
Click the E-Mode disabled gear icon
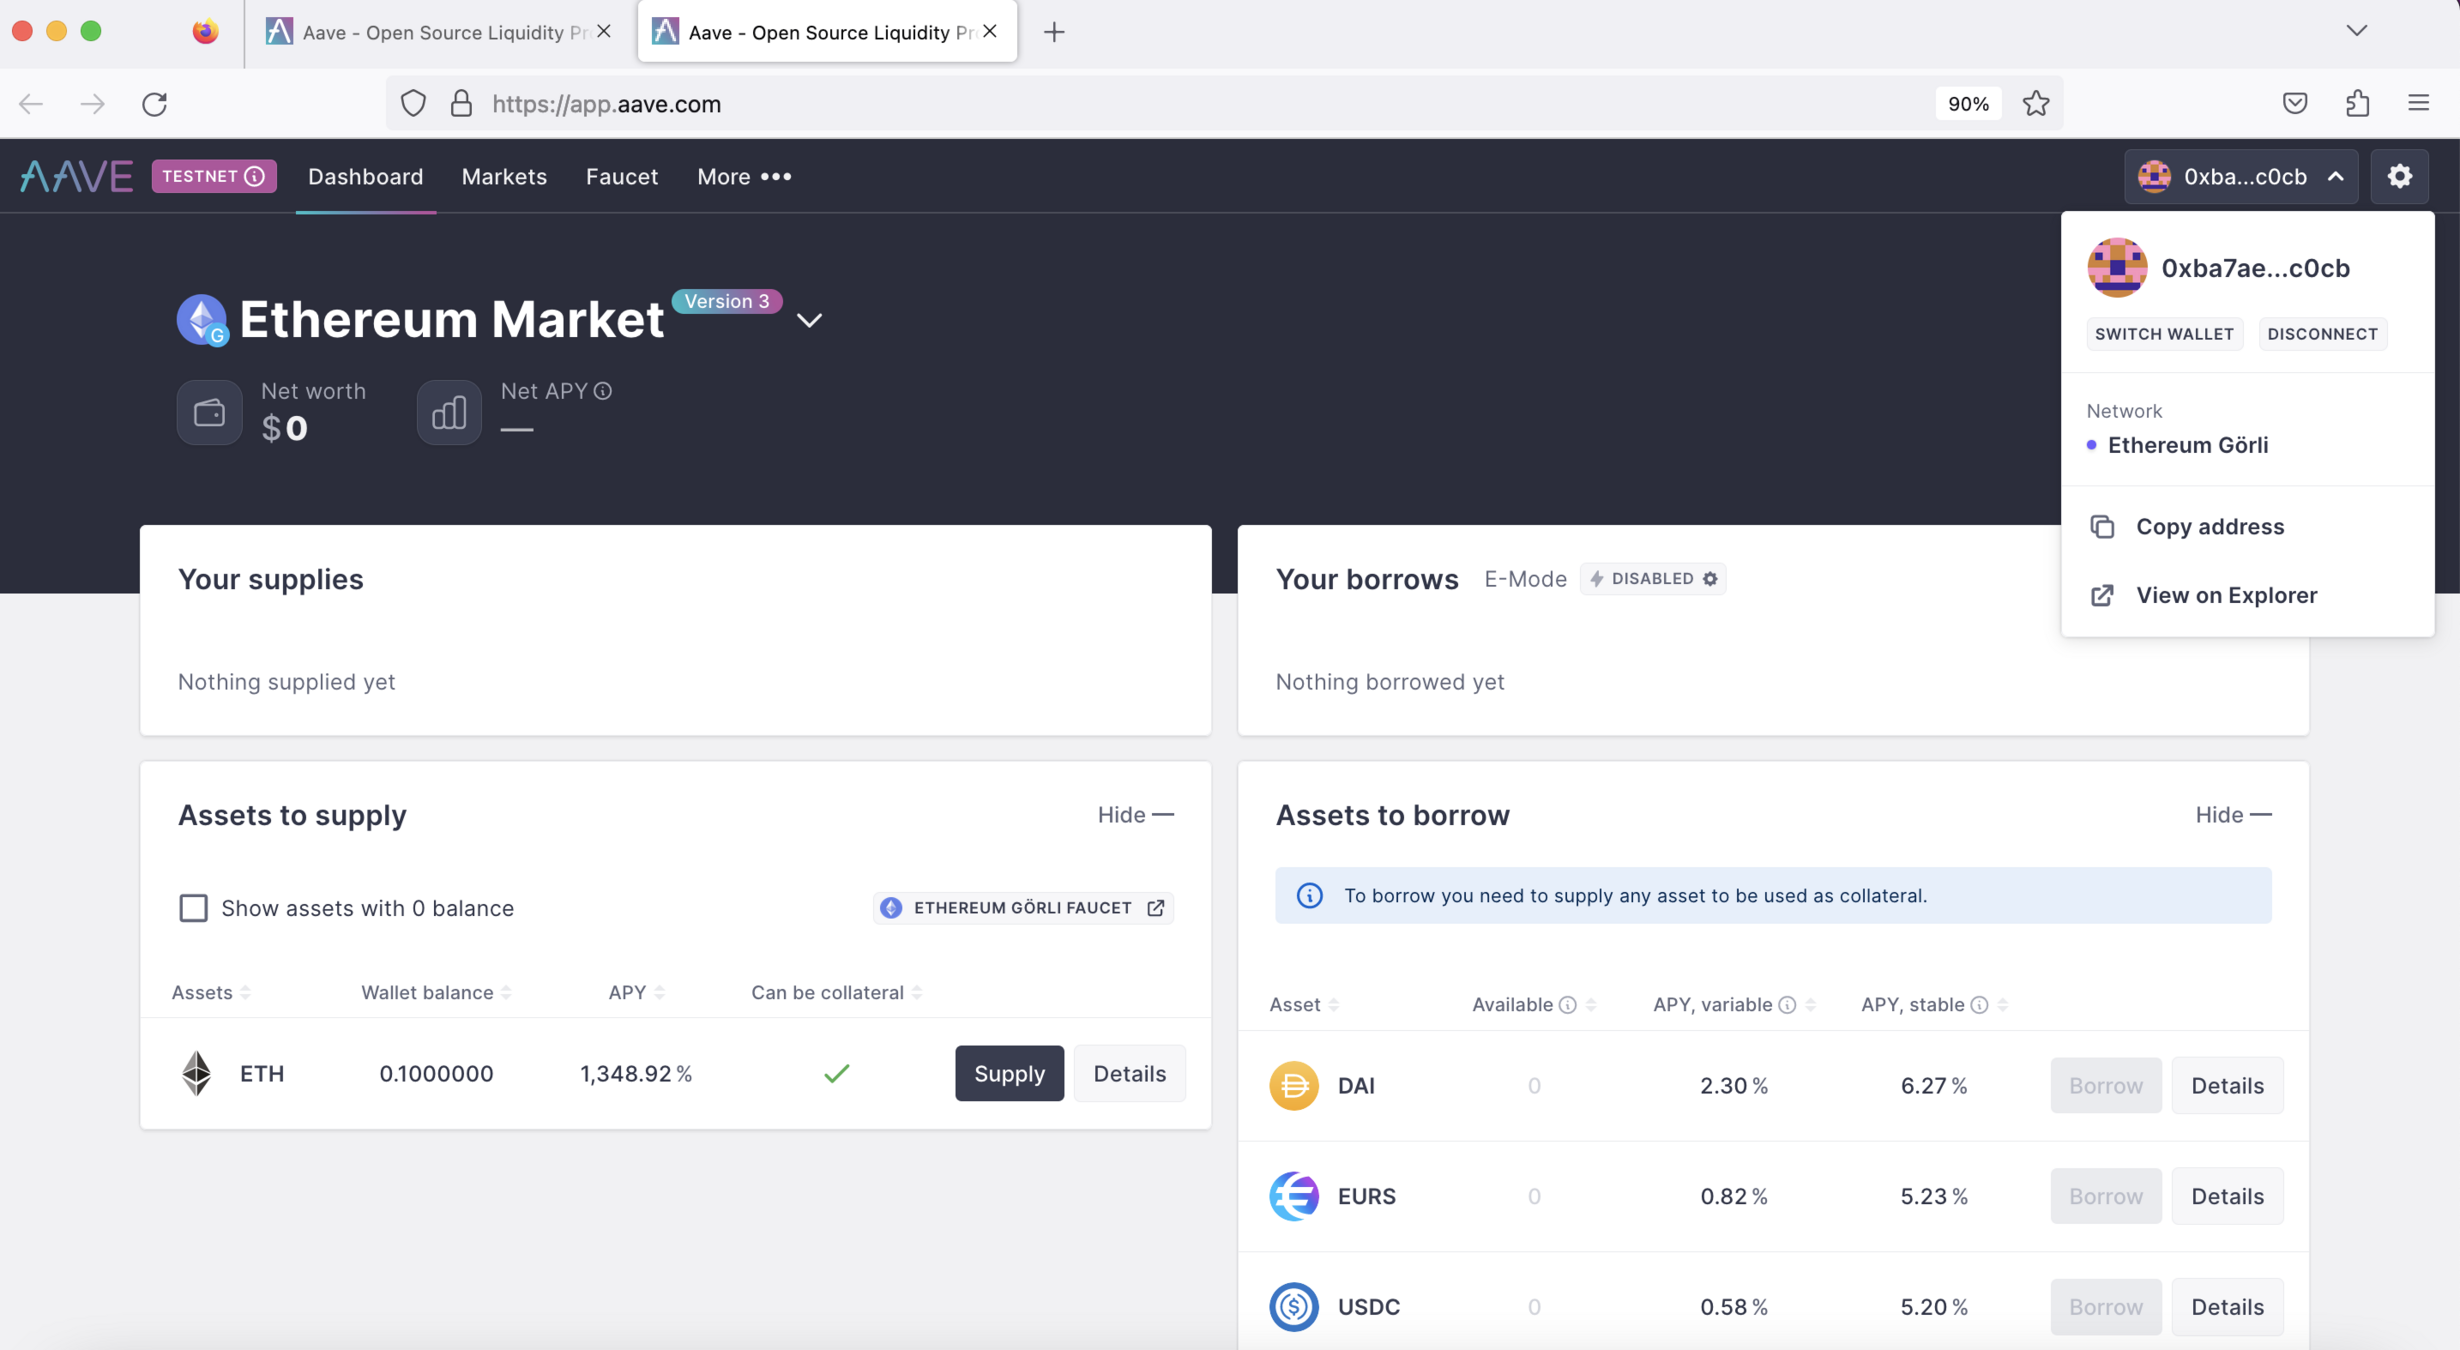tap(1710, 579)
